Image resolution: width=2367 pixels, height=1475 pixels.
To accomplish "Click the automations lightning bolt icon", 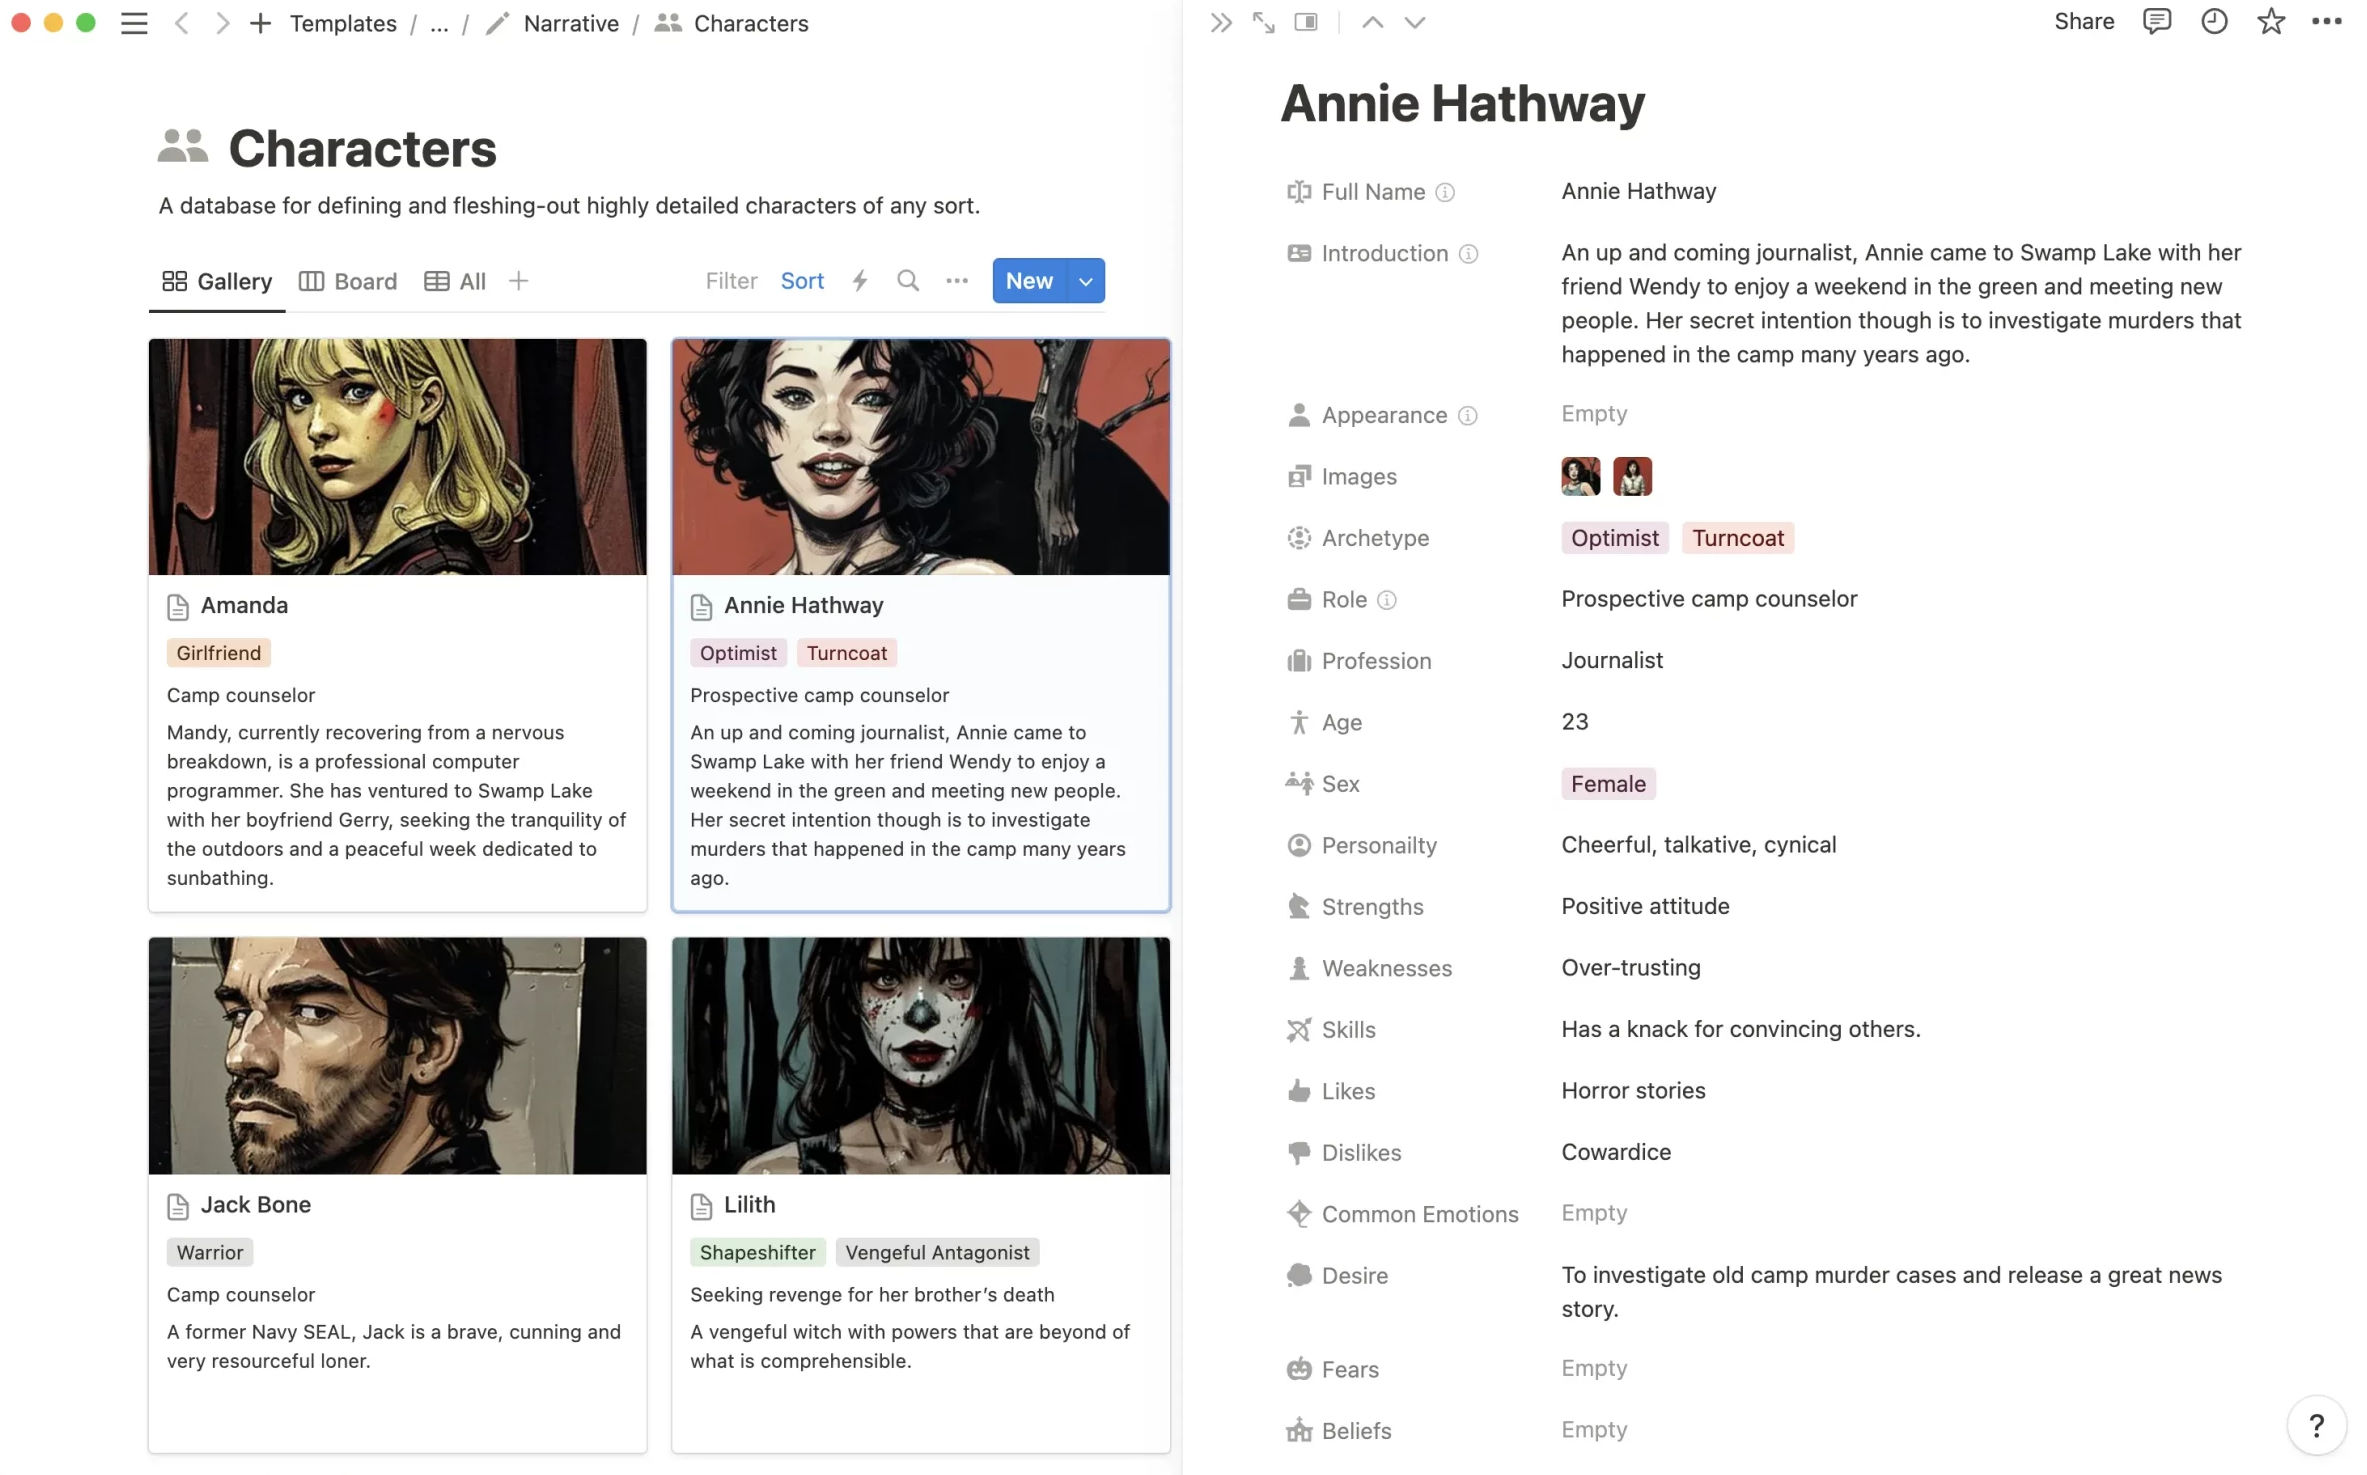I will [859, 281].
